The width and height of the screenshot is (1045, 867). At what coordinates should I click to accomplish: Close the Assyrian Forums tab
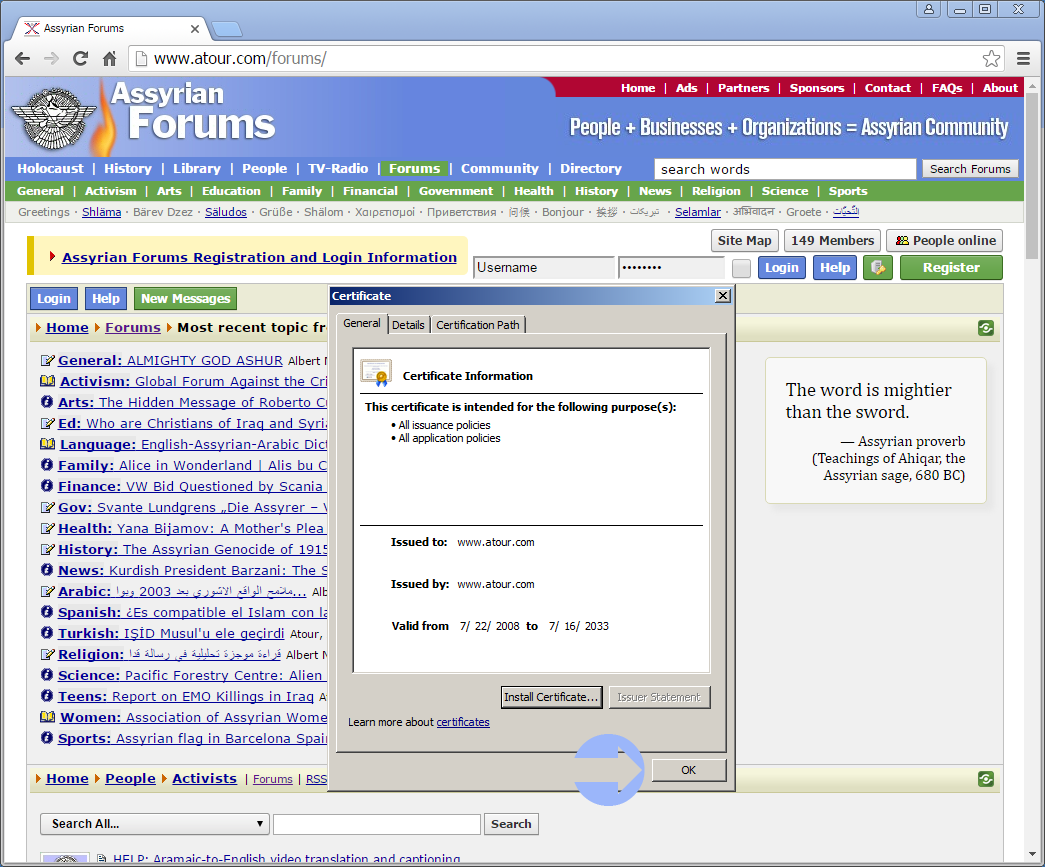[x=195, y=29]
